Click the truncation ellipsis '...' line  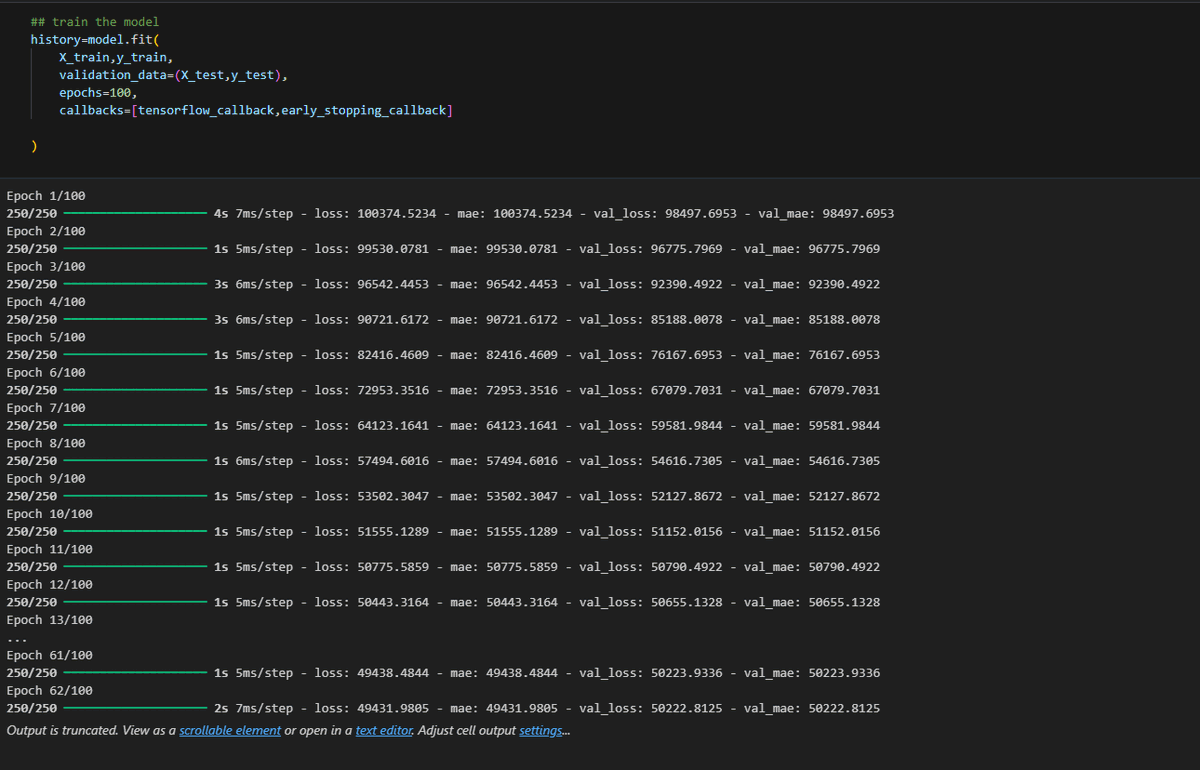pos(17,638)
